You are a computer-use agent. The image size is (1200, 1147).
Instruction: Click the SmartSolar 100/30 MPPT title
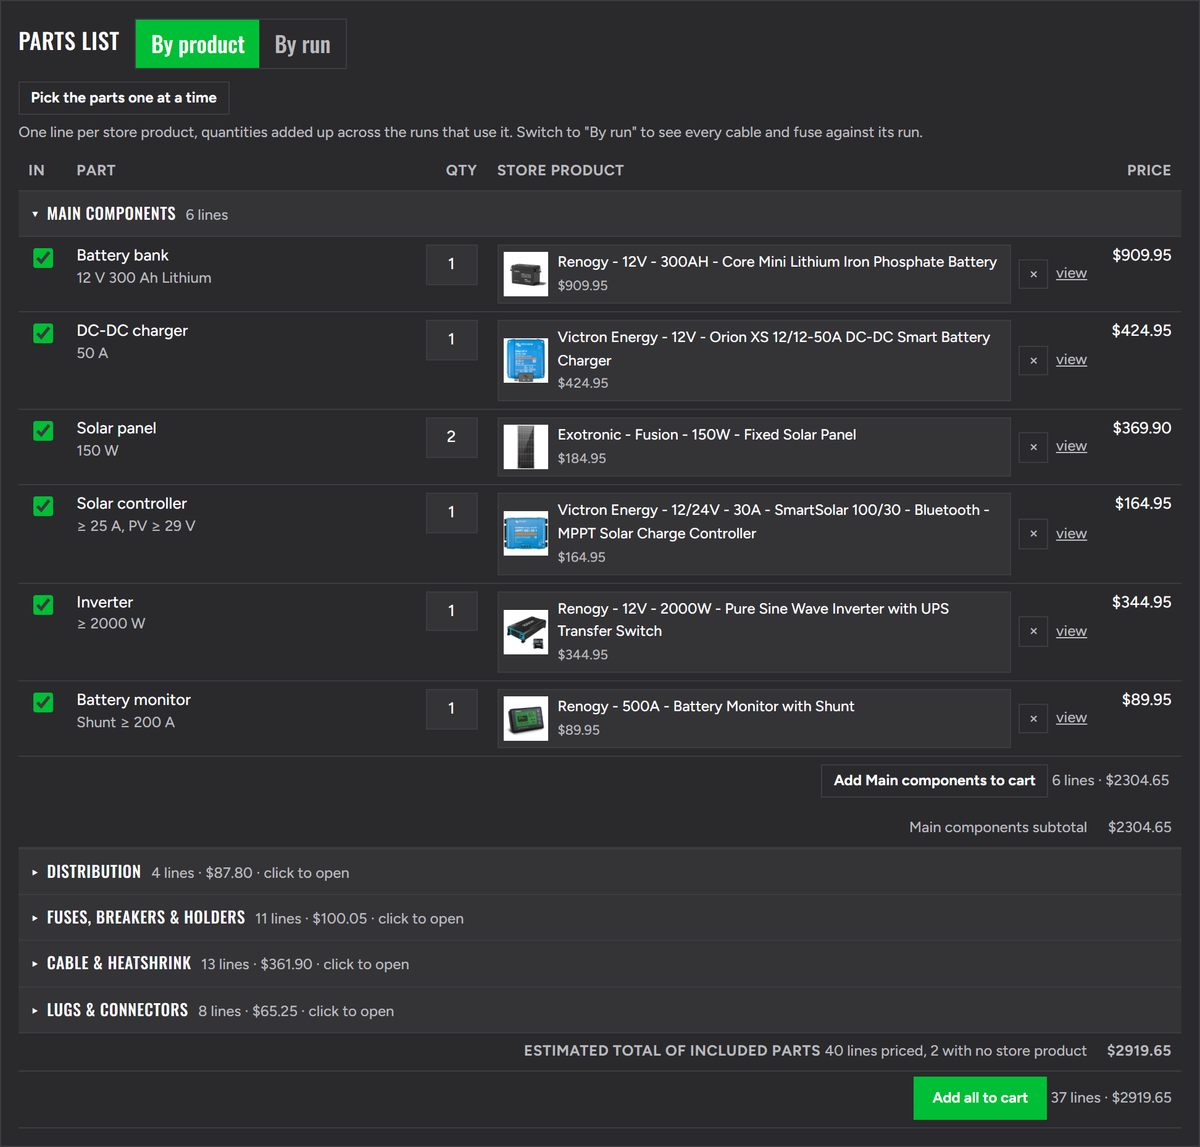[773, 522]
